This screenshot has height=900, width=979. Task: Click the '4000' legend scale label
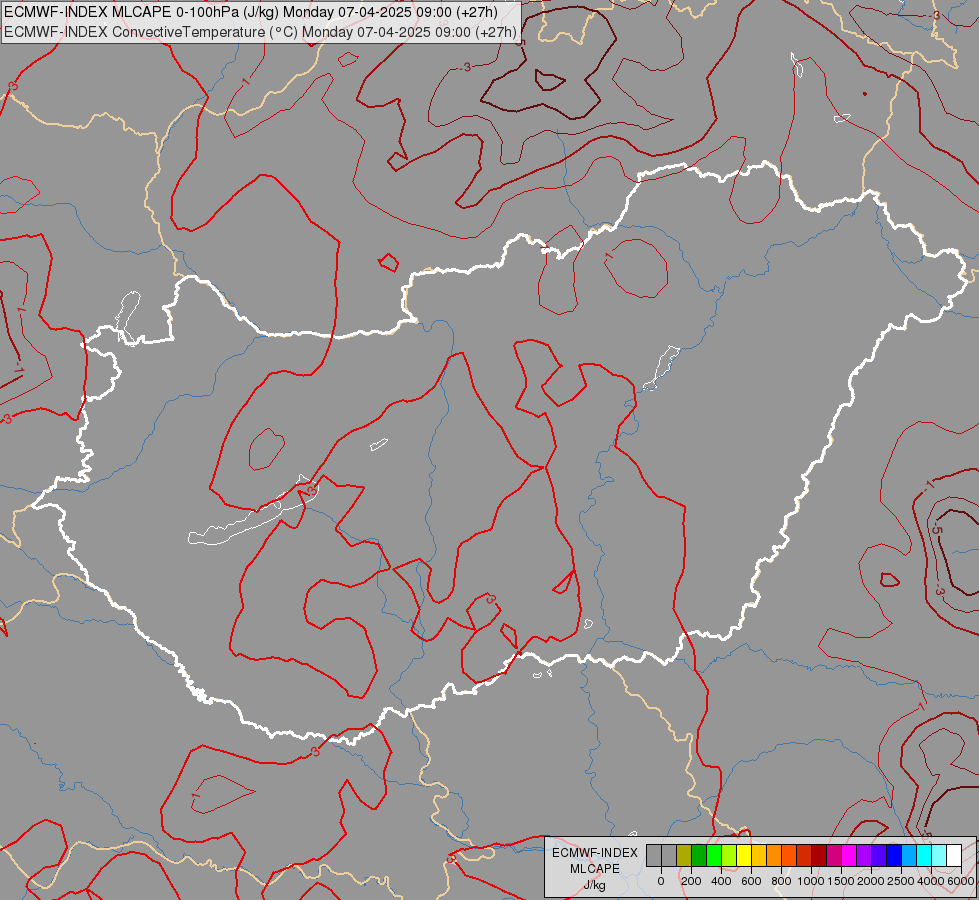(931, 881)
